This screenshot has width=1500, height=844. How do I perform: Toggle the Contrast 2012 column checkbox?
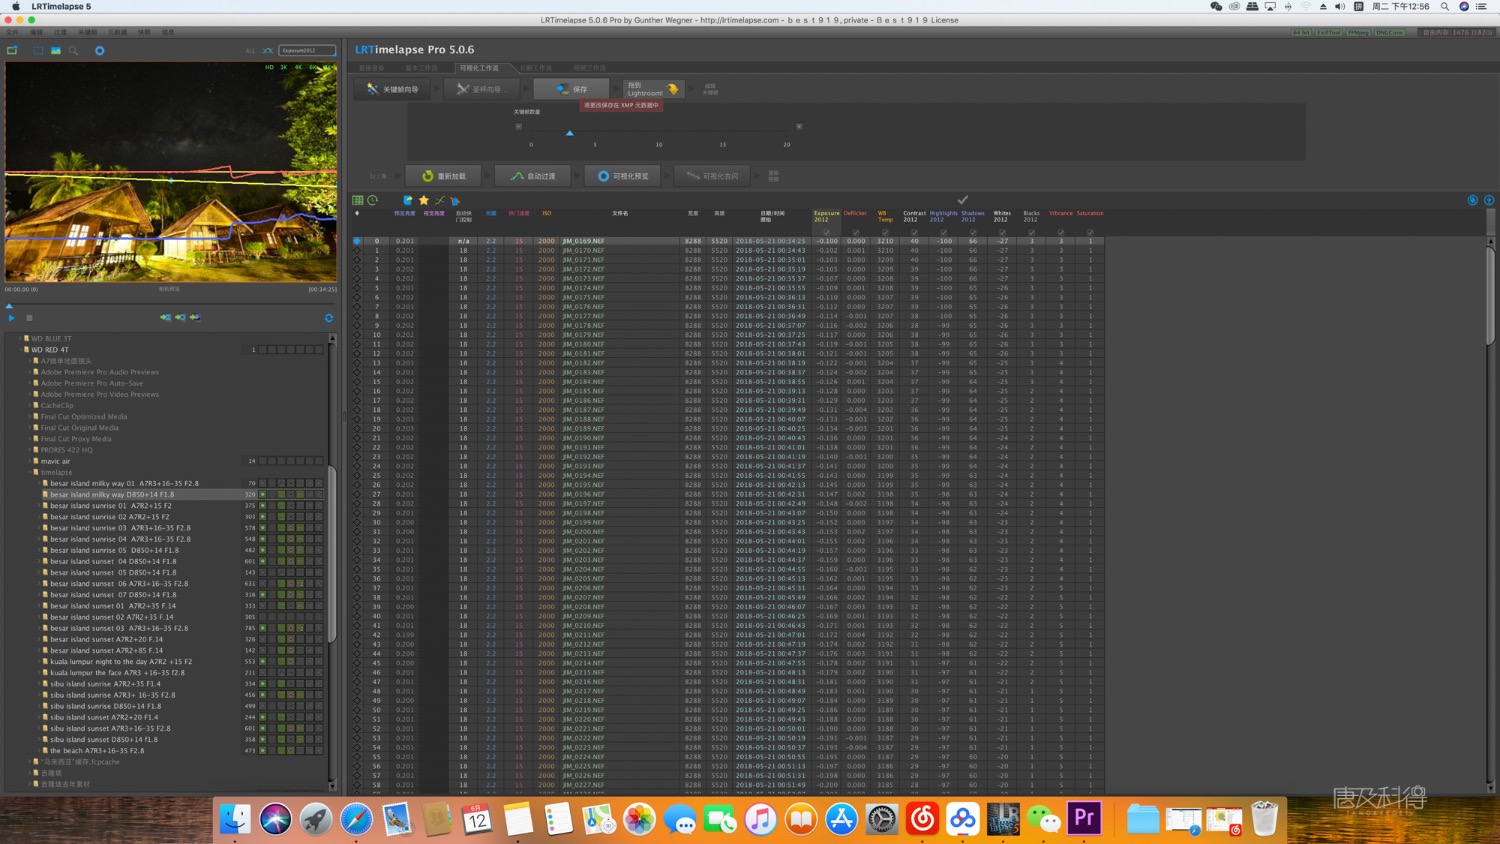(x=914, y=232)
